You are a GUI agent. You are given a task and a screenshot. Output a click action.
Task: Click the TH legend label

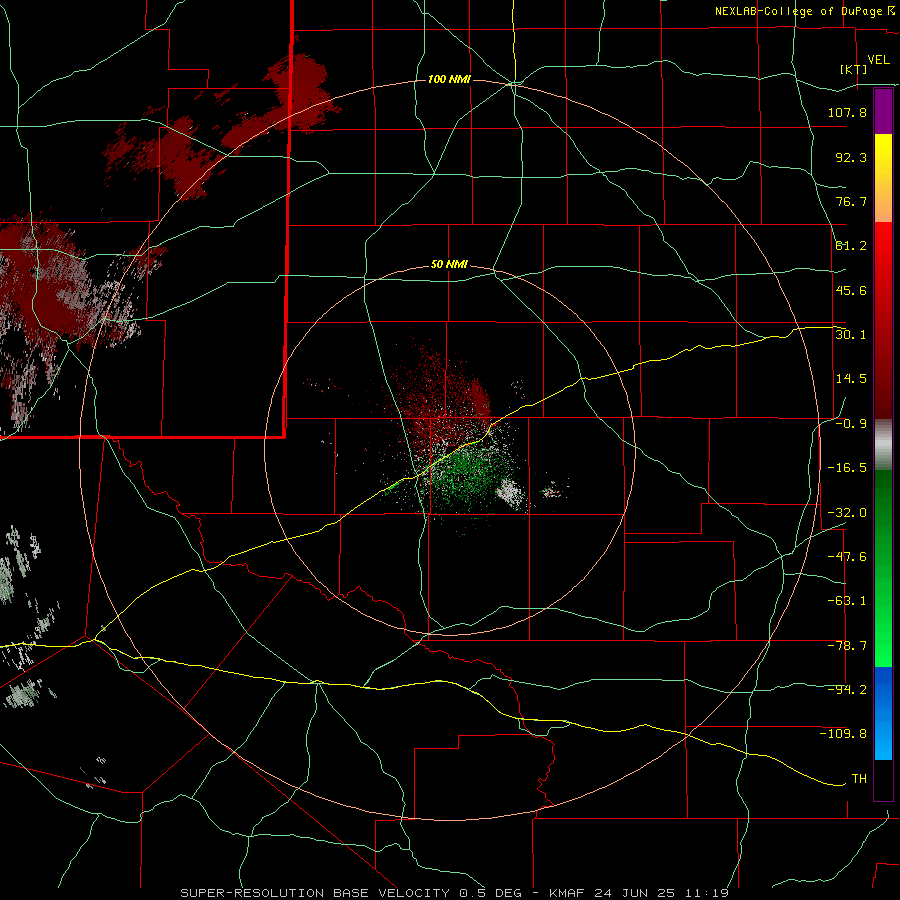pyautogui.click(x=859, y=779)
